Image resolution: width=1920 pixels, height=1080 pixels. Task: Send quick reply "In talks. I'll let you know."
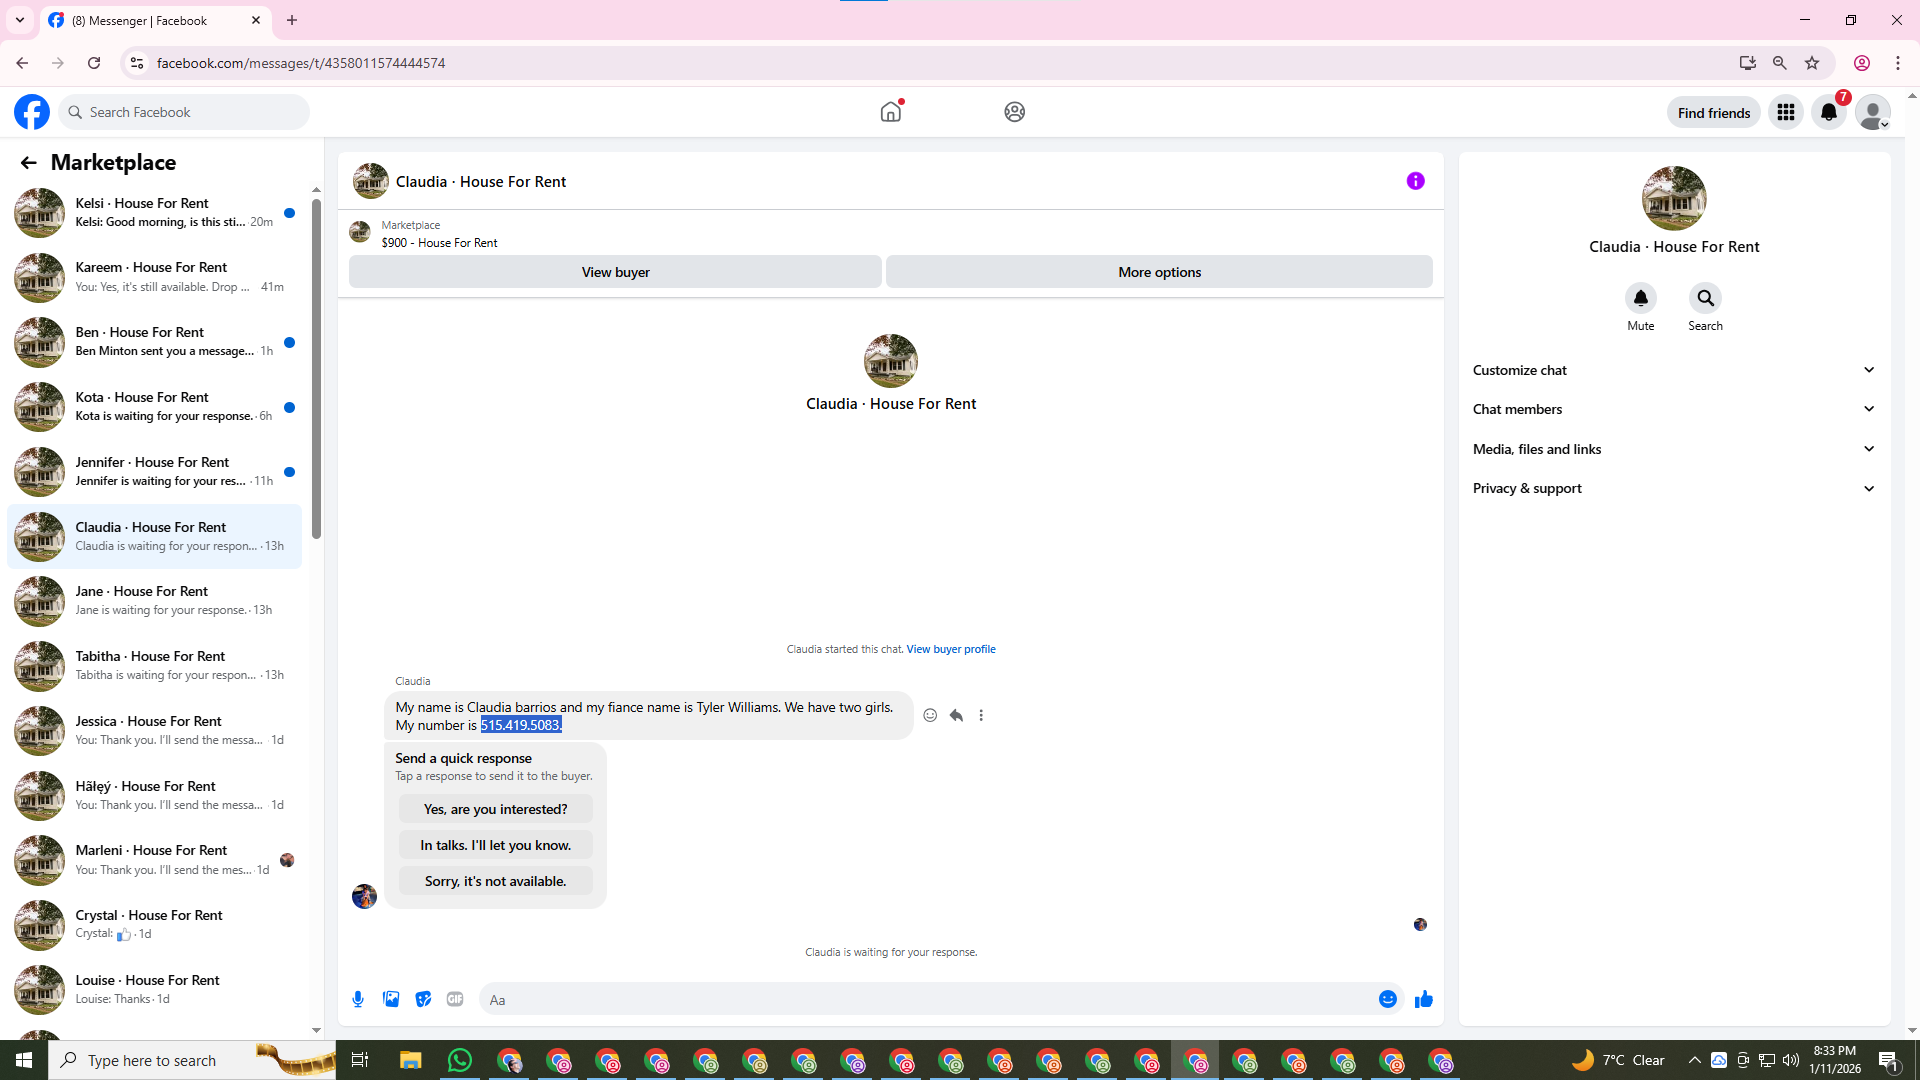click(x=495, y=845)
